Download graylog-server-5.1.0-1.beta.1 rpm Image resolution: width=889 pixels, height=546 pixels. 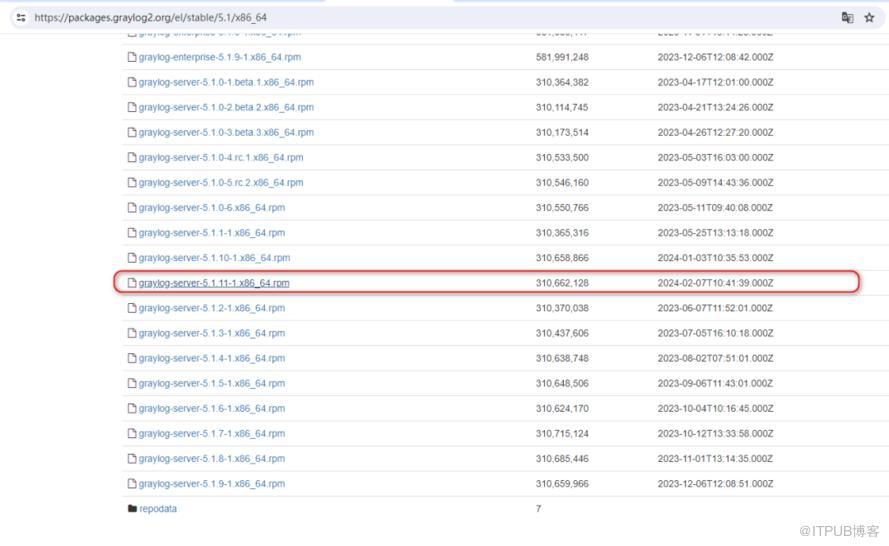tap(226, 82)
